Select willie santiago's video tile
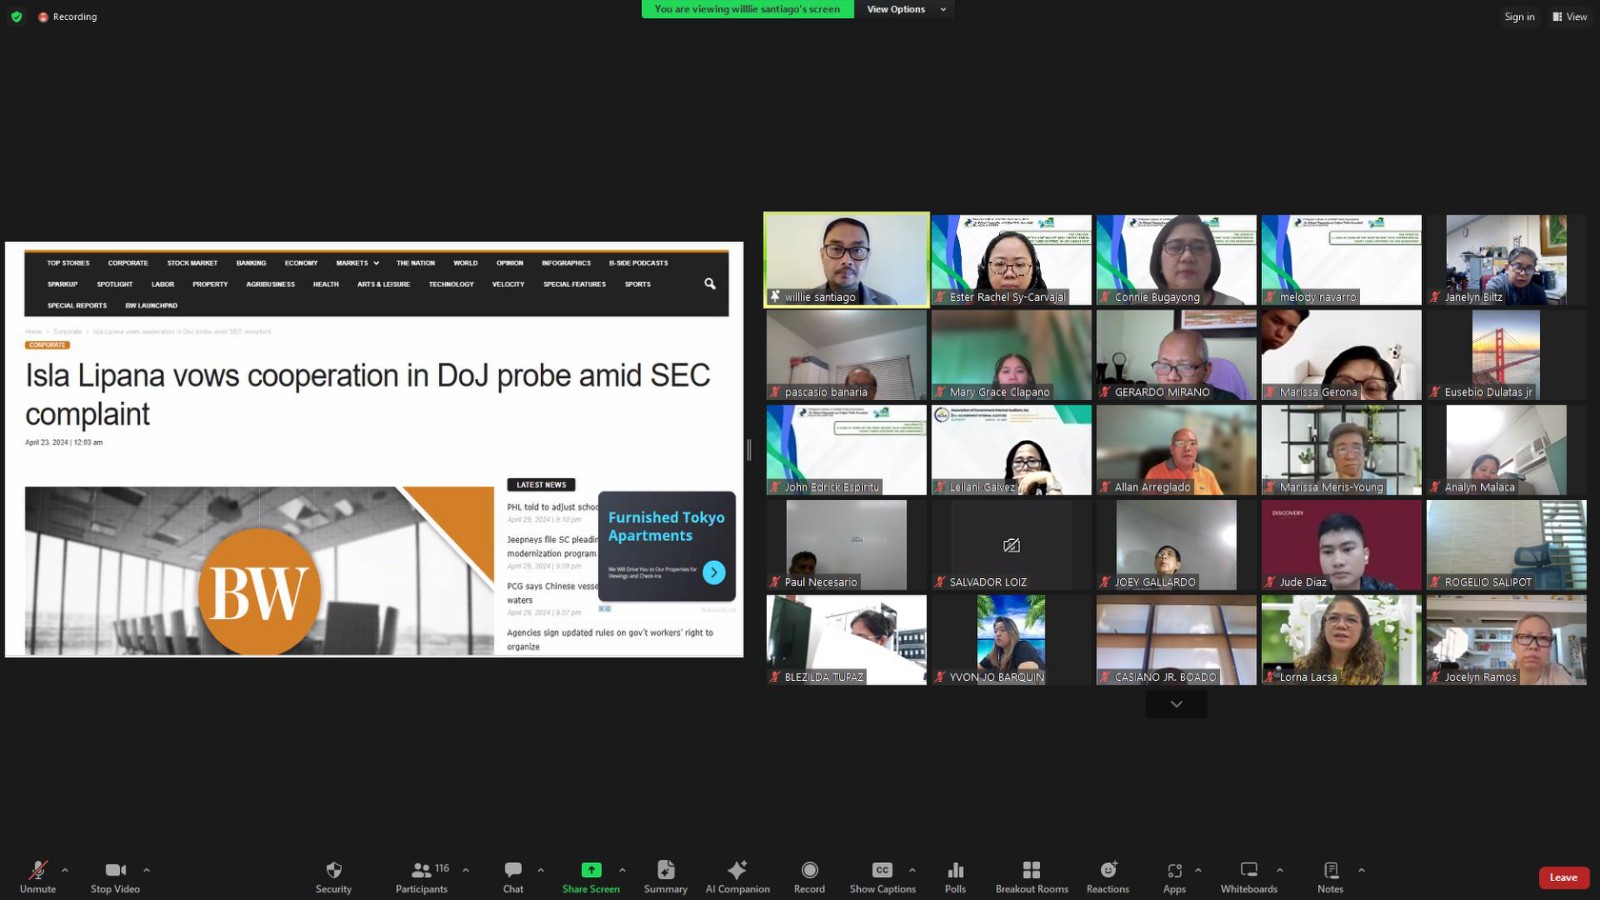The image size is (1600, 900). [x=847, y=259]
